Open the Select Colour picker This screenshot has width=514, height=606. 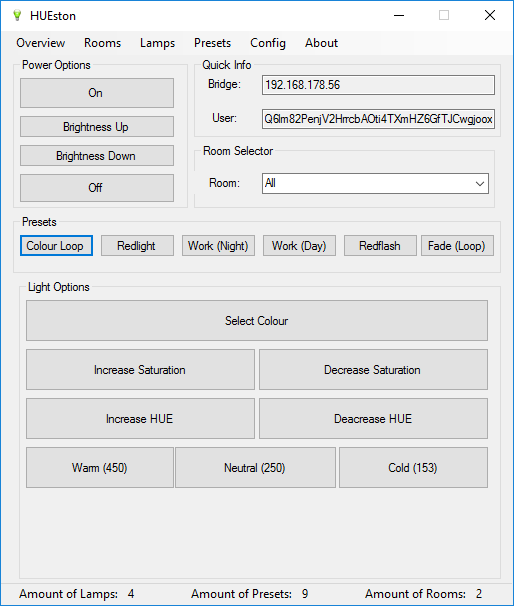257,321
